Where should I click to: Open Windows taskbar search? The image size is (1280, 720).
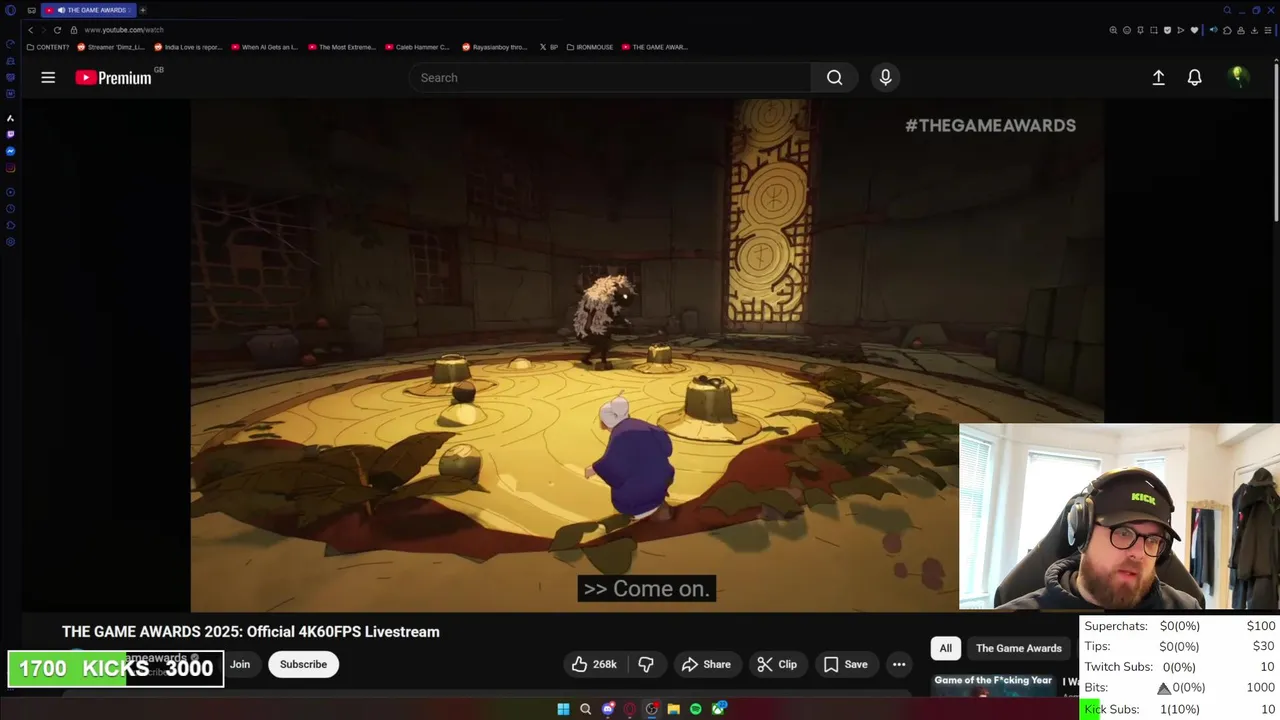point(586,709)
